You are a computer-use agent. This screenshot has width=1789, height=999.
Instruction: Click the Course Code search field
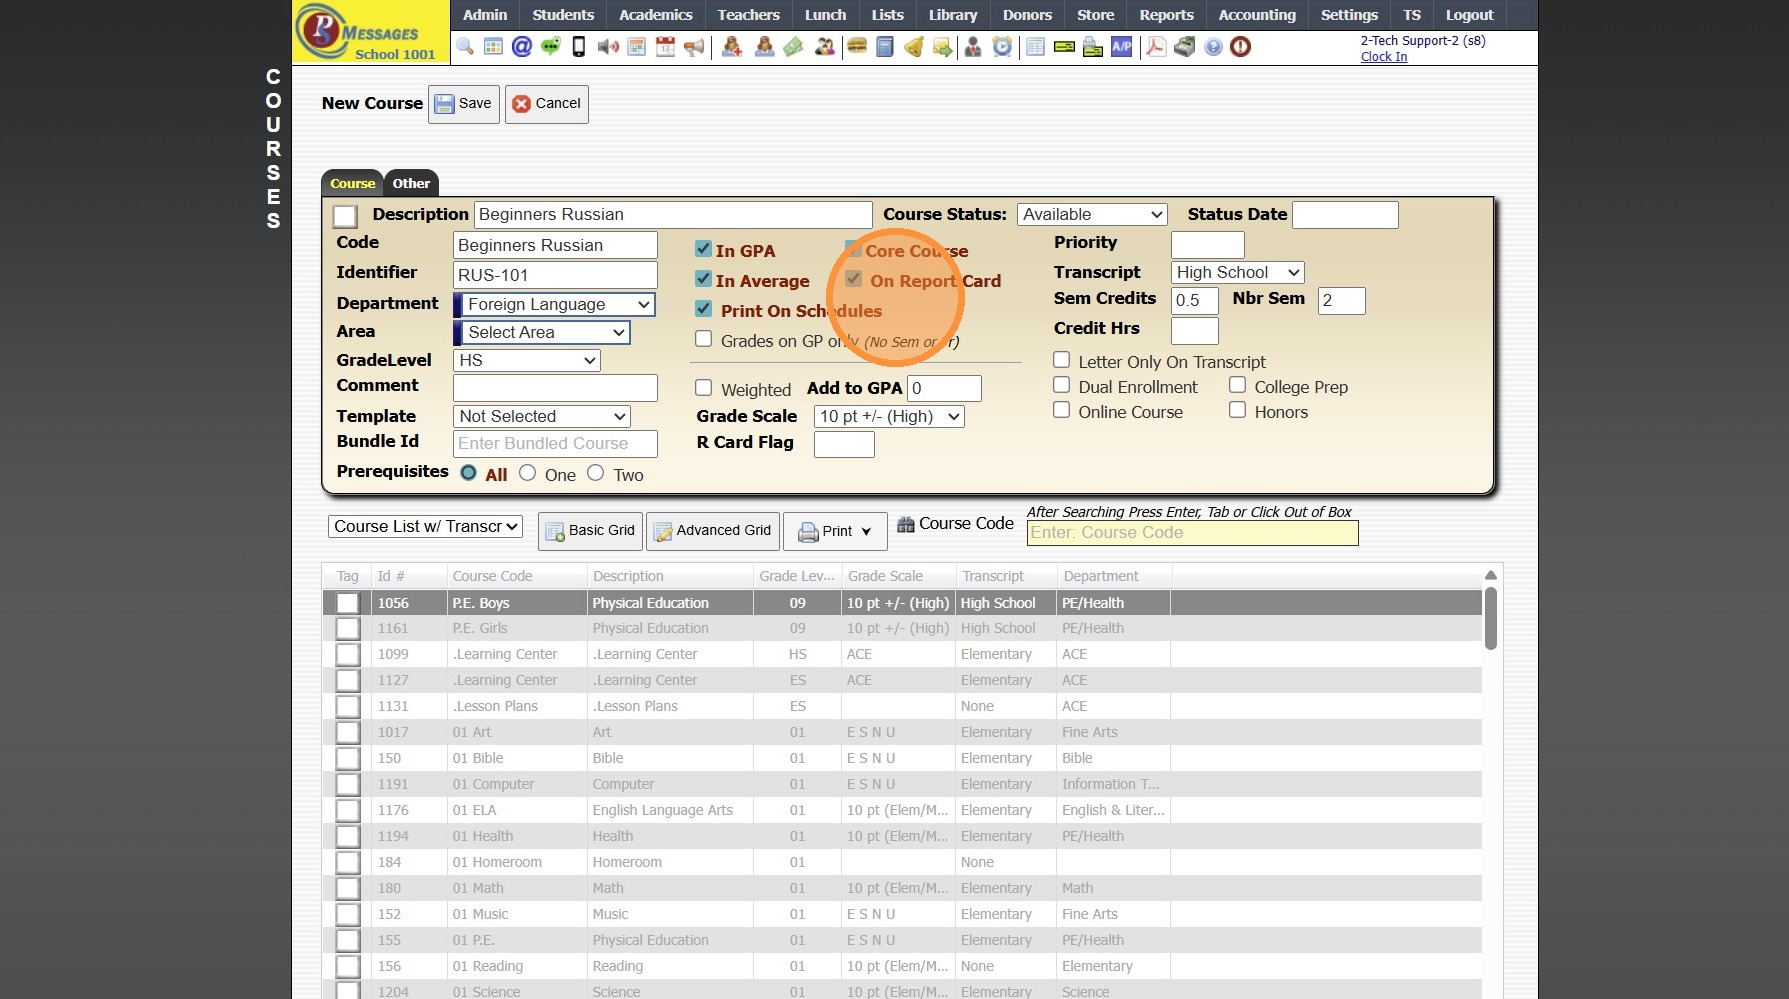pyautogui.click(x=1192, y=533)
